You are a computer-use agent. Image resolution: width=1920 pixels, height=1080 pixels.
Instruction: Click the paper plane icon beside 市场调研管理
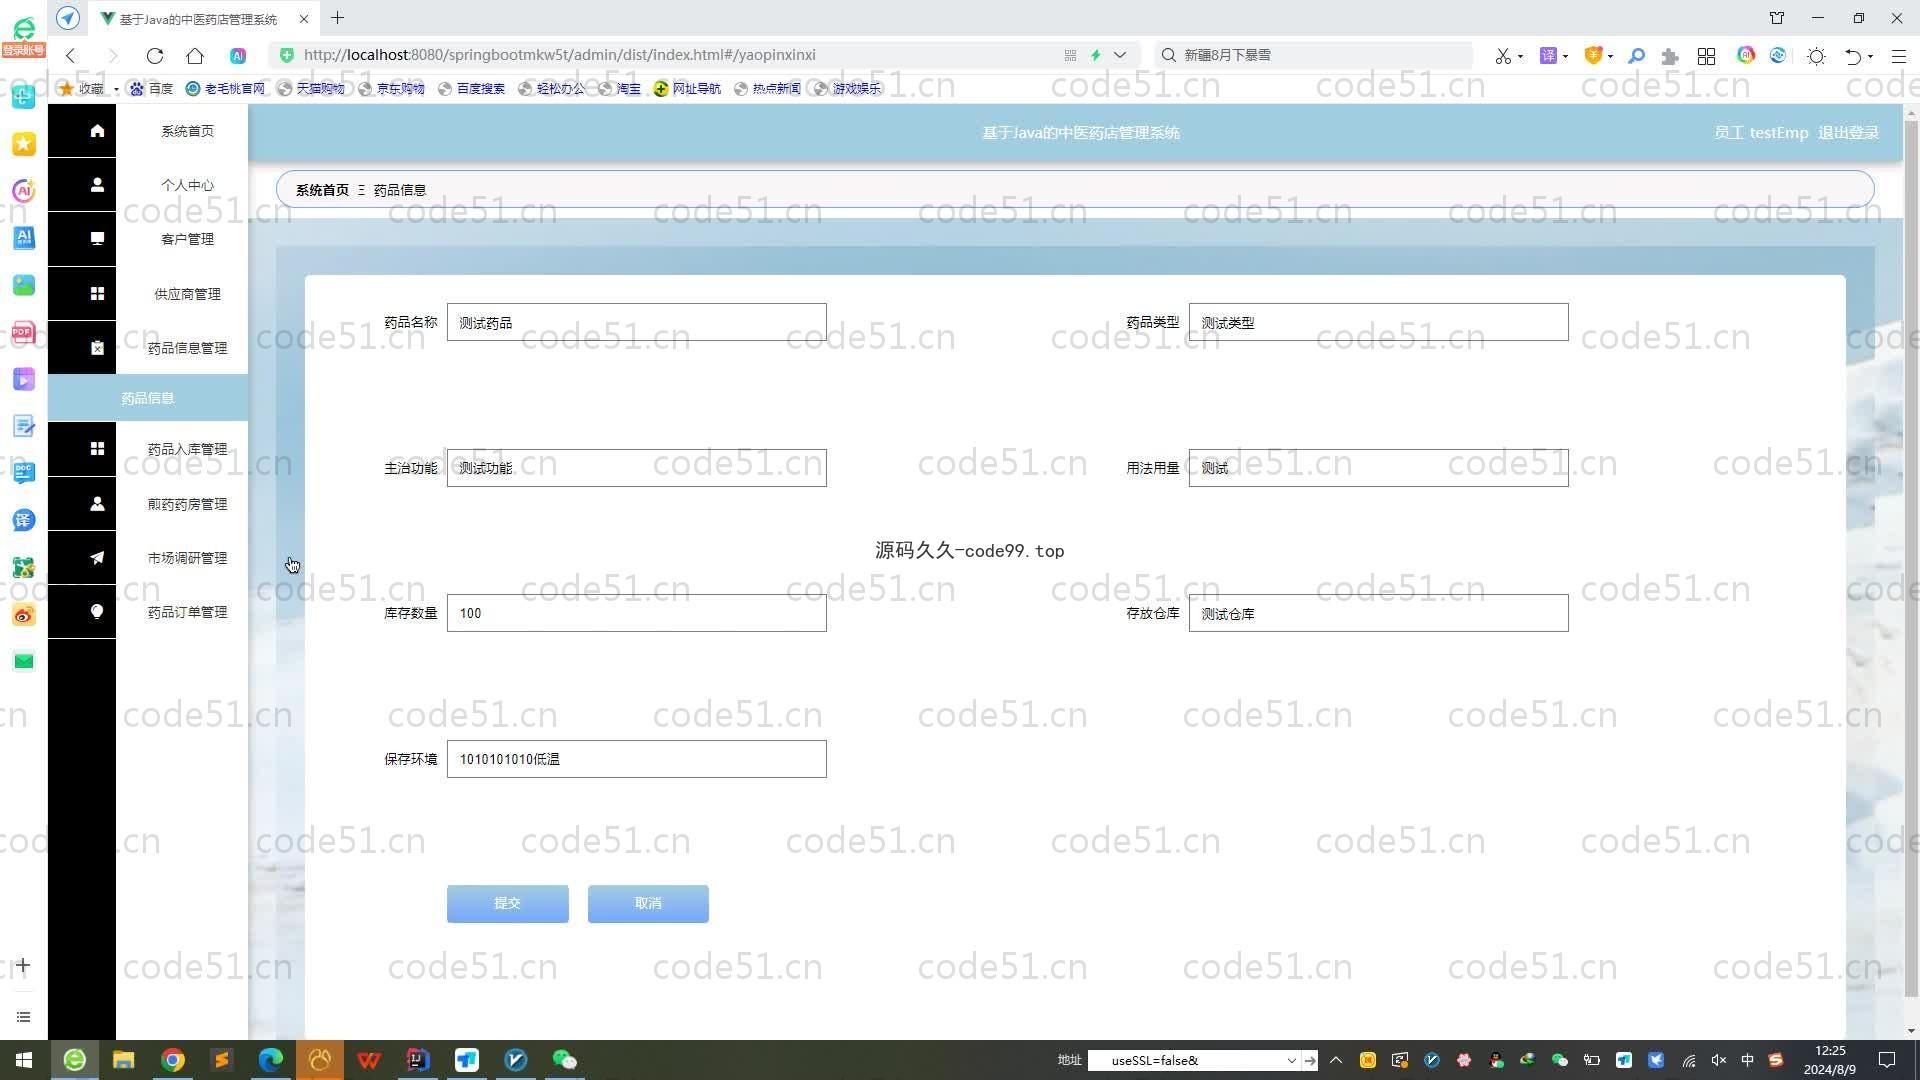tap(97, 558)
